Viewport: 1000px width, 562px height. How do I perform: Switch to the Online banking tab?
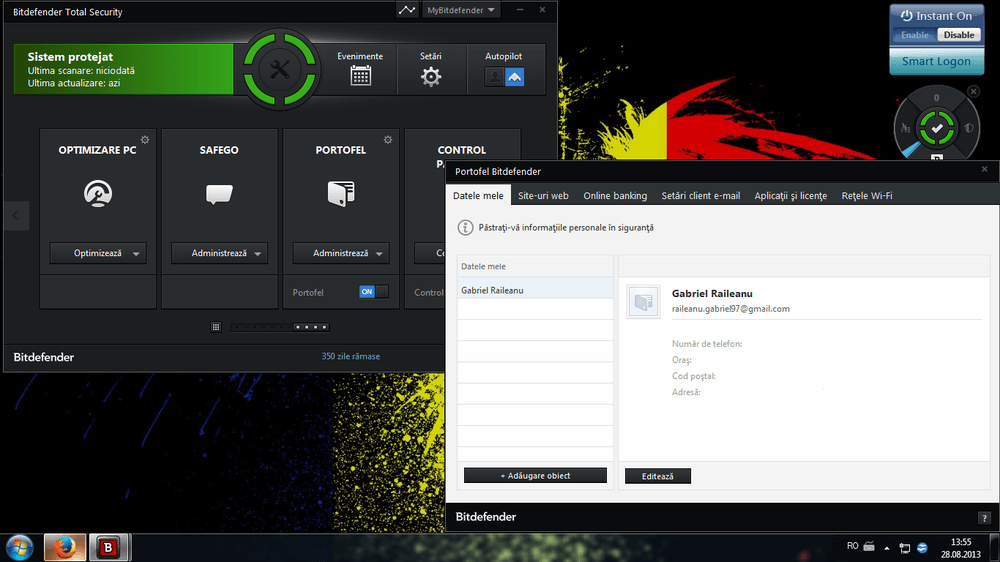(615, 196)
